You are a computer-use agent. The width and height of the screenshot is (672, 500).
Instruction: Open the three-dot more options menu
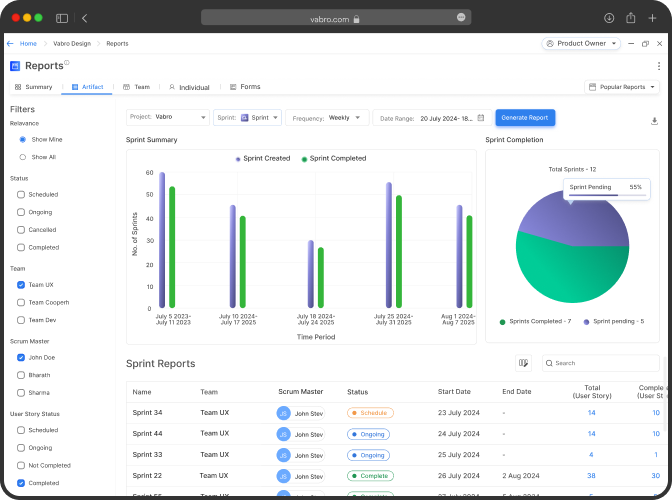pos(658,66)
